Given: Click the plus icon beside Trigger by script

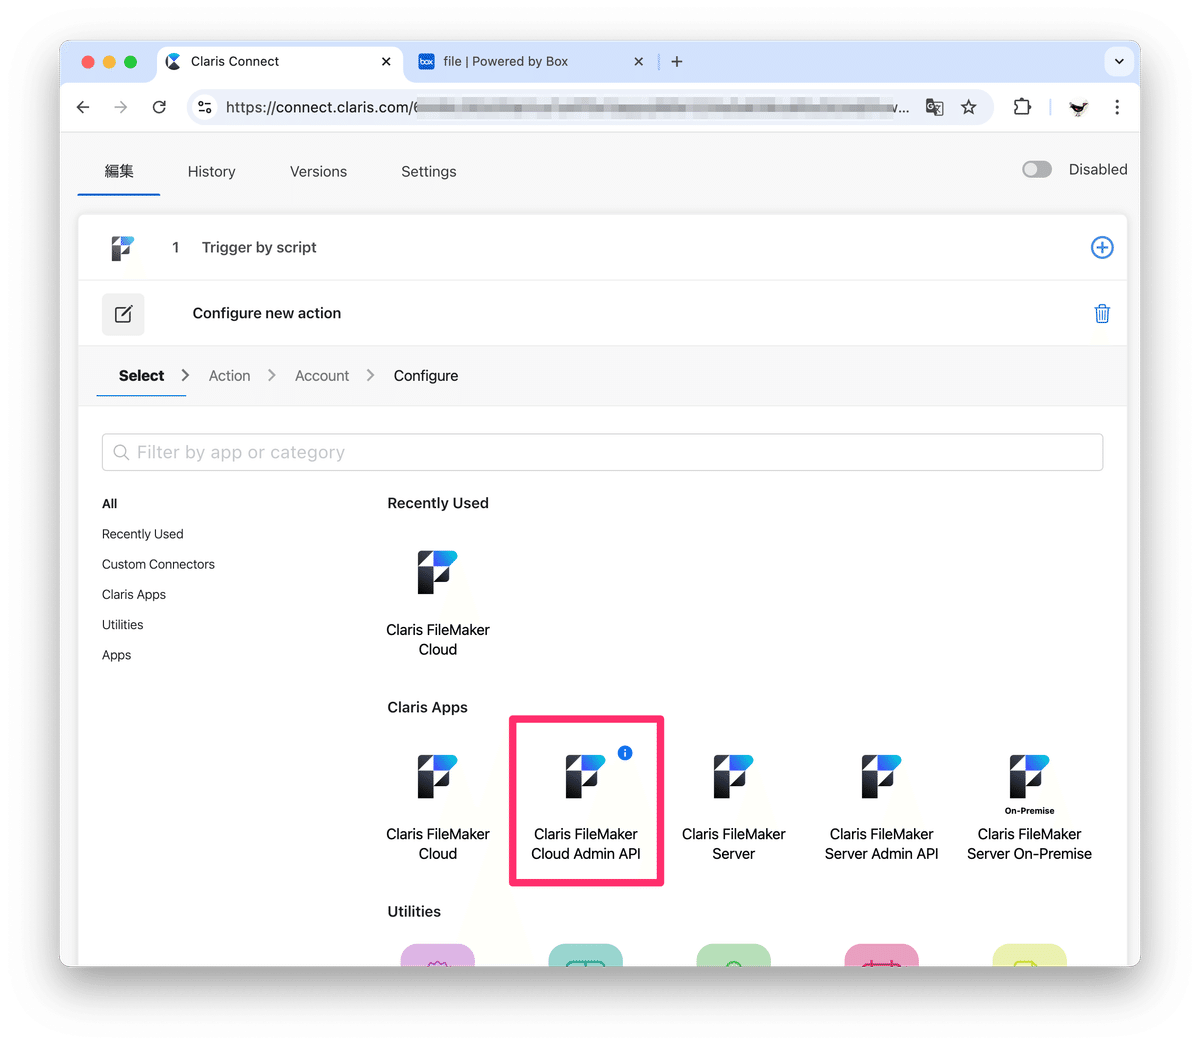Looking at the screenshot, I should [x=1102, y=247].
